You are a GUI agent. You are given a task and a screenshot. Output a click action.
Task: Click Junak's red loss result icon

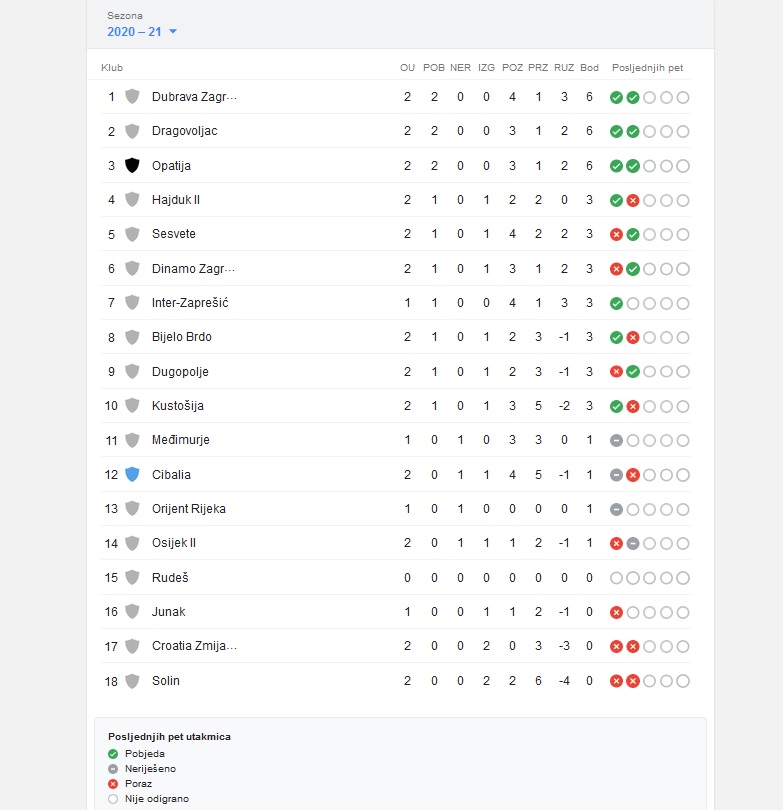coord(616,612)
